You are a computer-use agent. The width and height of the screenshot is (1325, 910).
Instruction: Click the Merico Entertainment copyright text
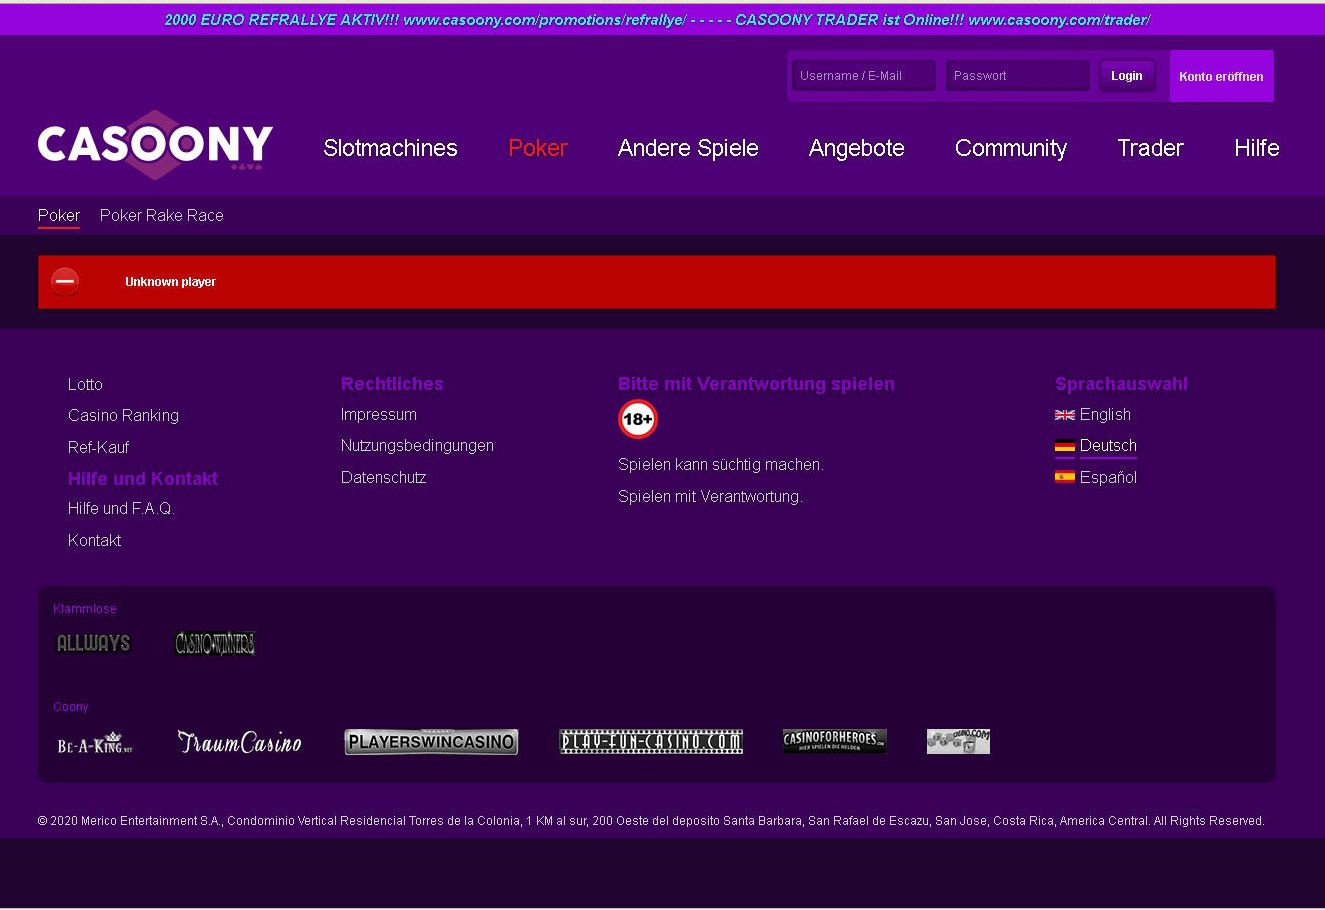coord(651,821)
